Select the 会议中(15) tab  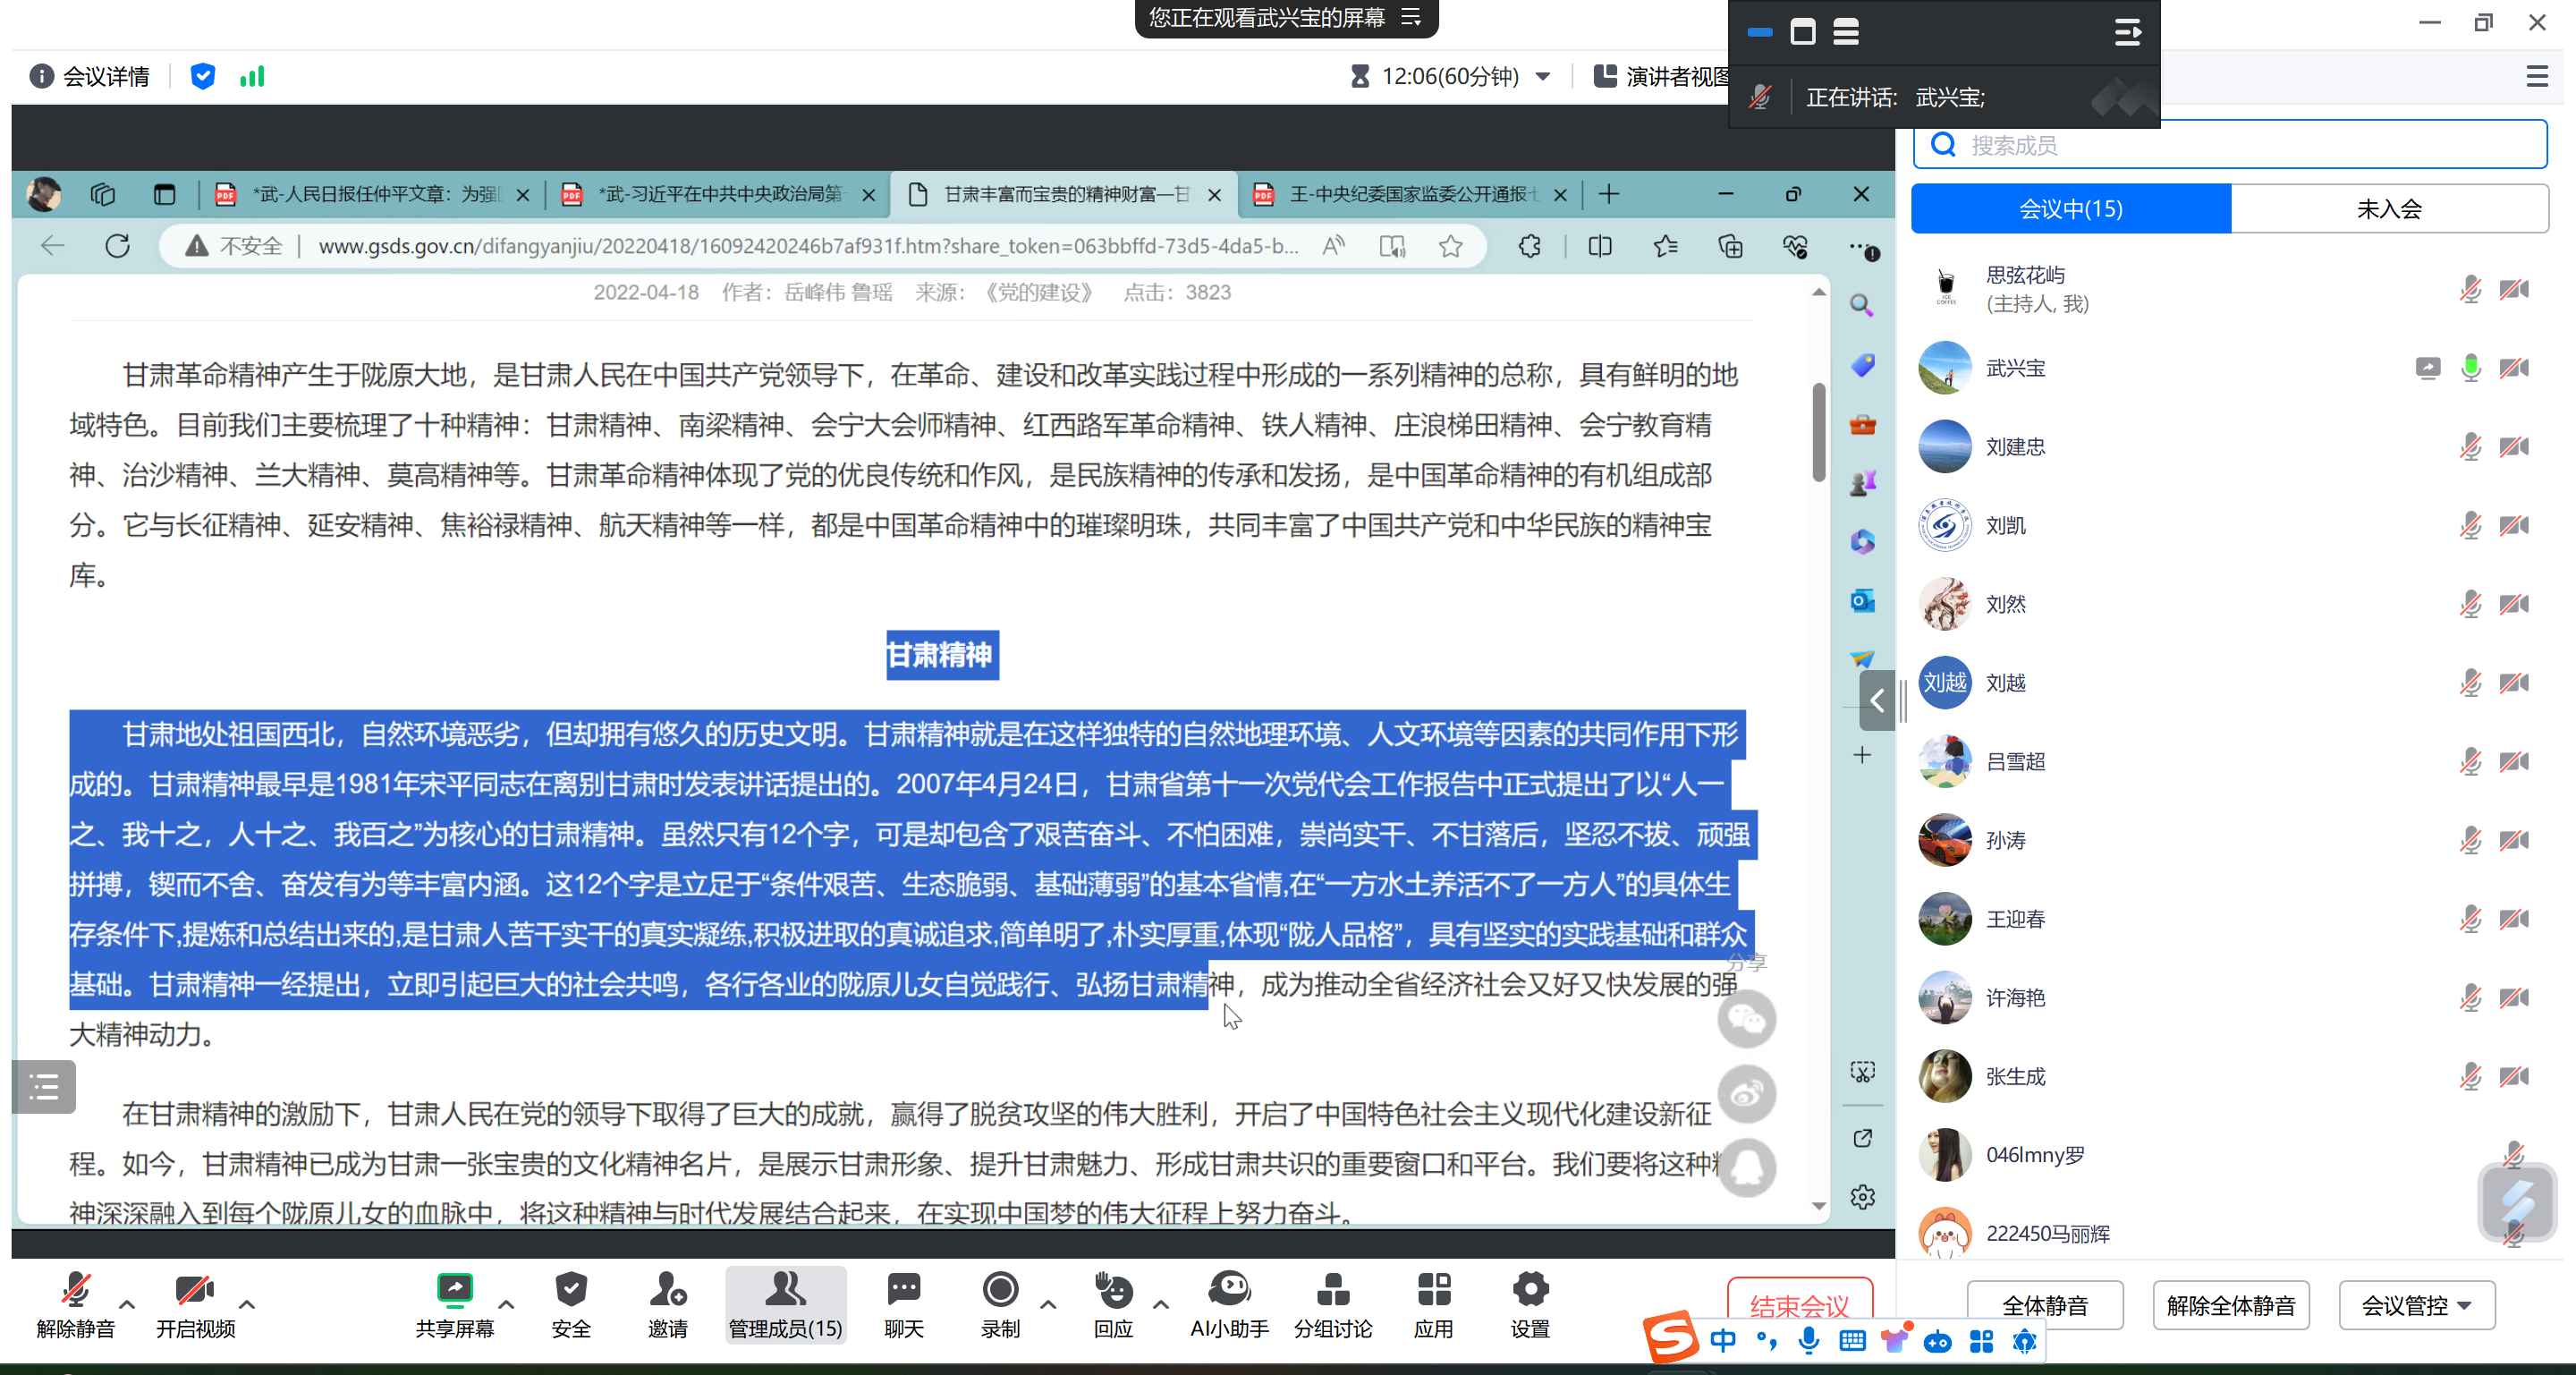click(2070, 208)
